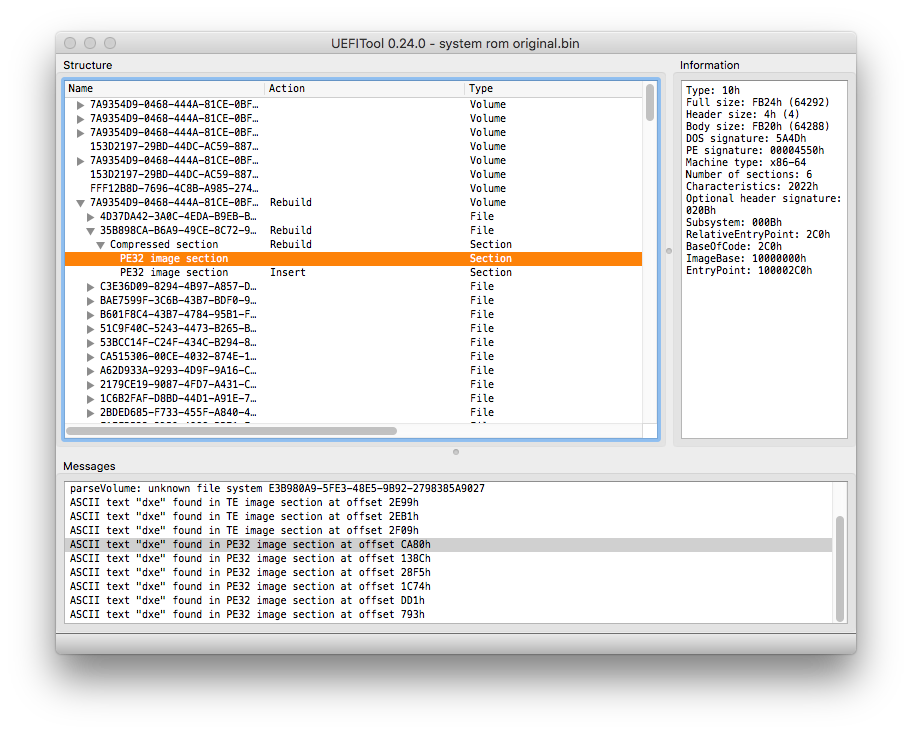The height and width of the screenshot is (734, 912).
Task: Click the Machine type: x86-64 info line
Action: [746, 163]
